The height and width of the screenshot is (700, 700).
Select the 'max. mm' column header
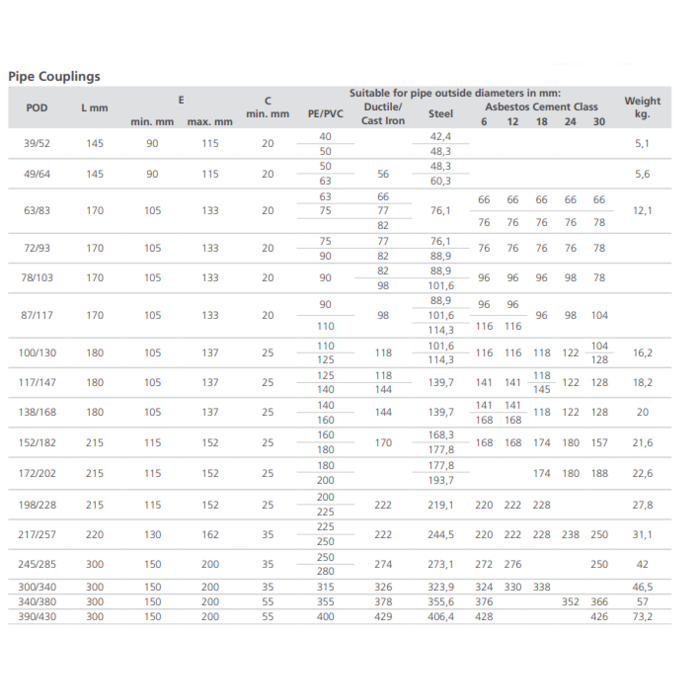209,122
